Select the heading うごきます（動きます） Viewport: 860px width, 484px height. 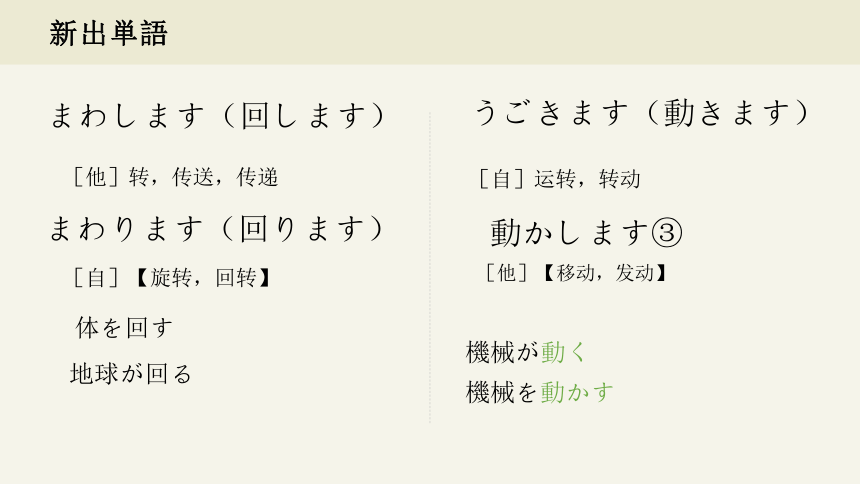pyautogui.click(x=643, y=112)
